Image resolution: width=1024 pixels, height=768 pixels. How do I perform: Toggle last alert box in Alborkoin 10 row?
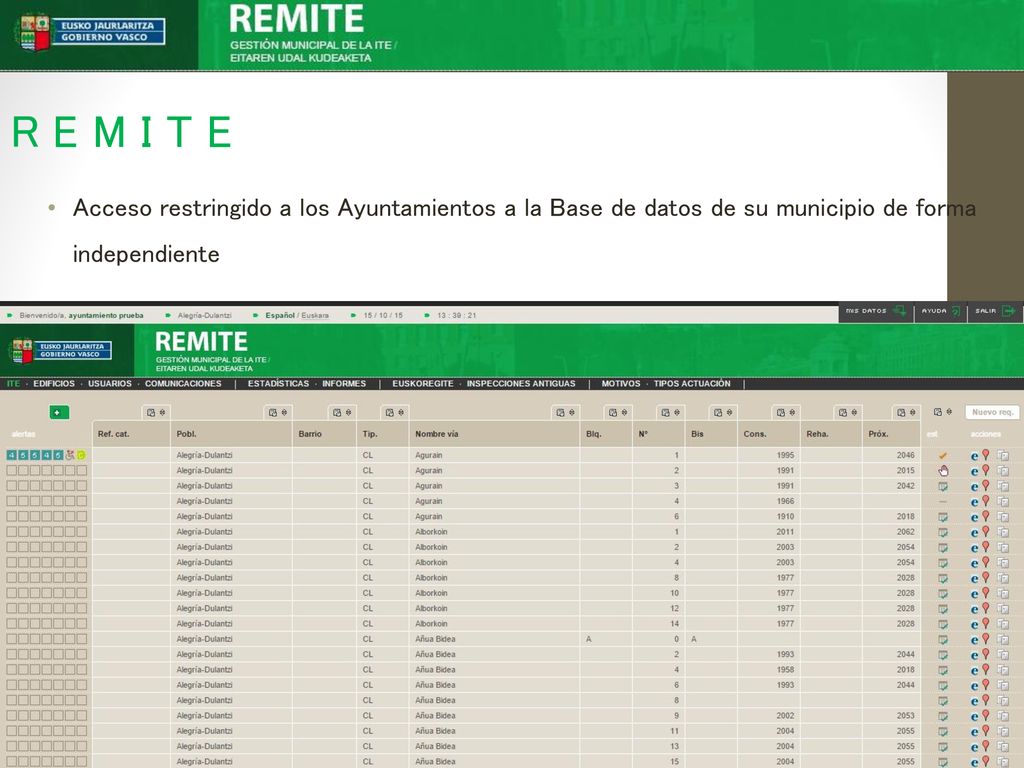(82, 593)
